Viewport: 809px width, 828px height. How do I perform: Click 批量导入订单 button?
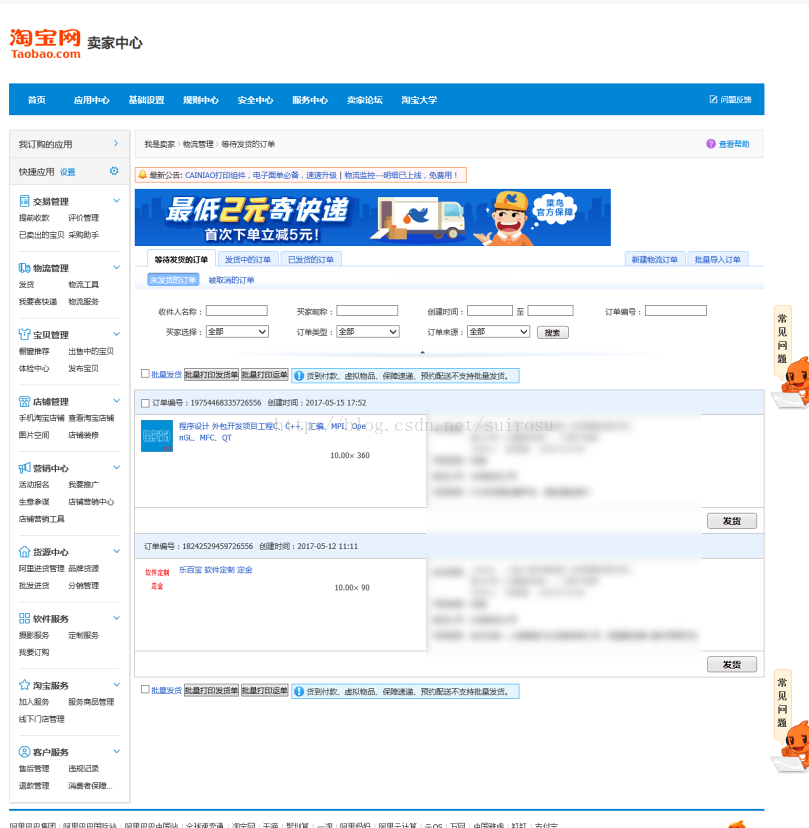[x=718, y=259]
